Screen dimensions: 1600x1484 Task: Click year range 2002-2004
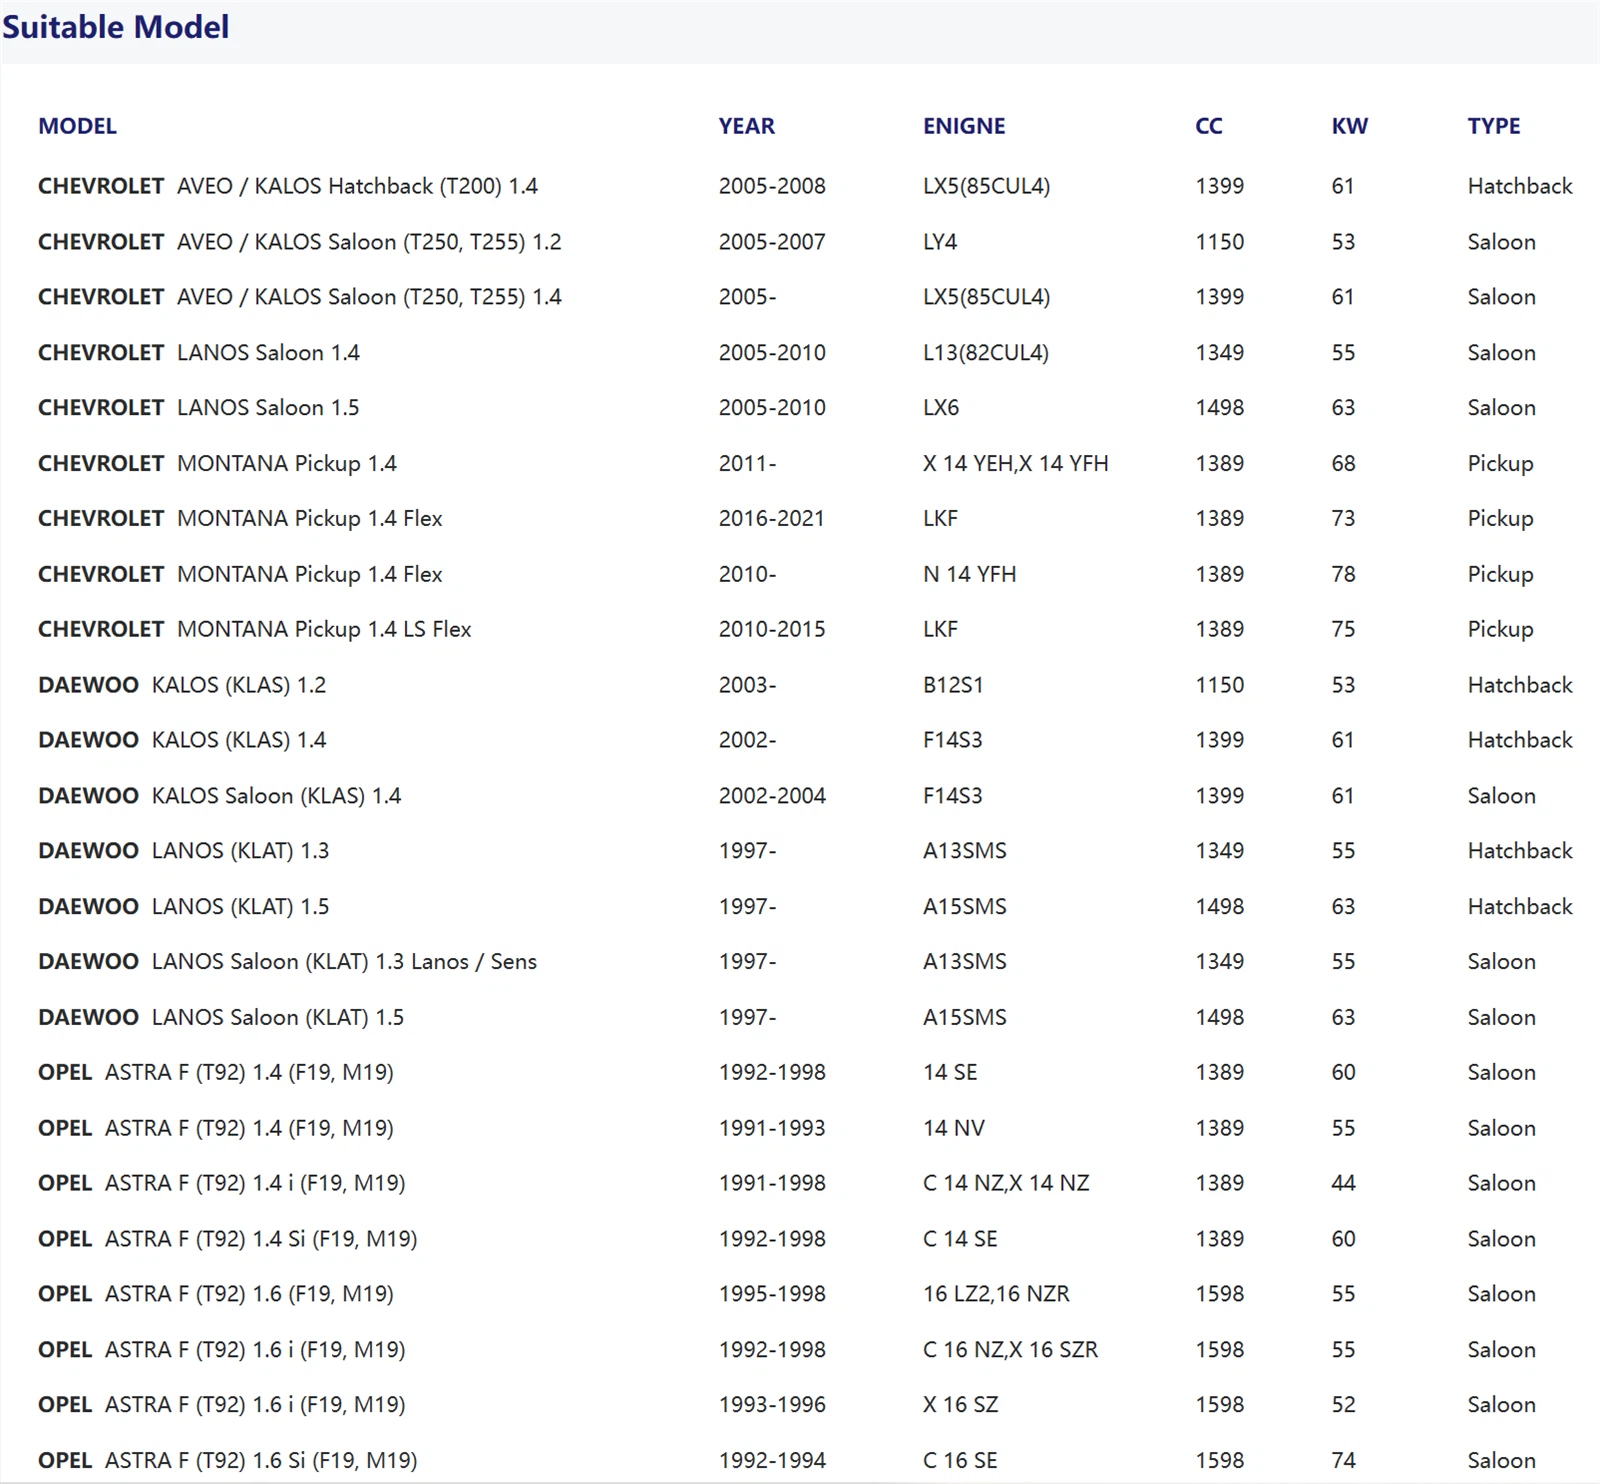[x=772, y=796]
